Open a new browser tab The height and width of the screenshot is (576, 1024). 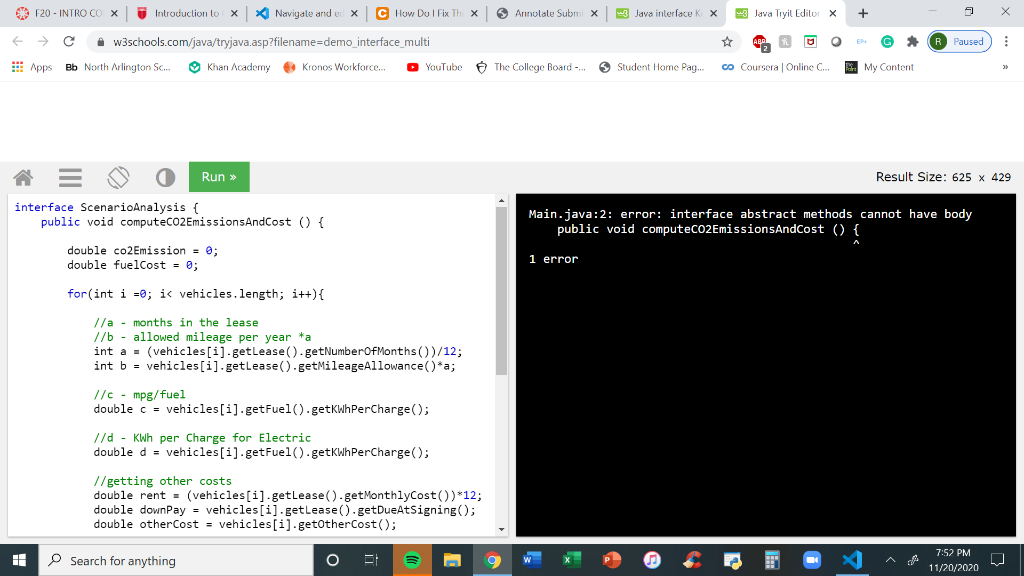point(863,13)
